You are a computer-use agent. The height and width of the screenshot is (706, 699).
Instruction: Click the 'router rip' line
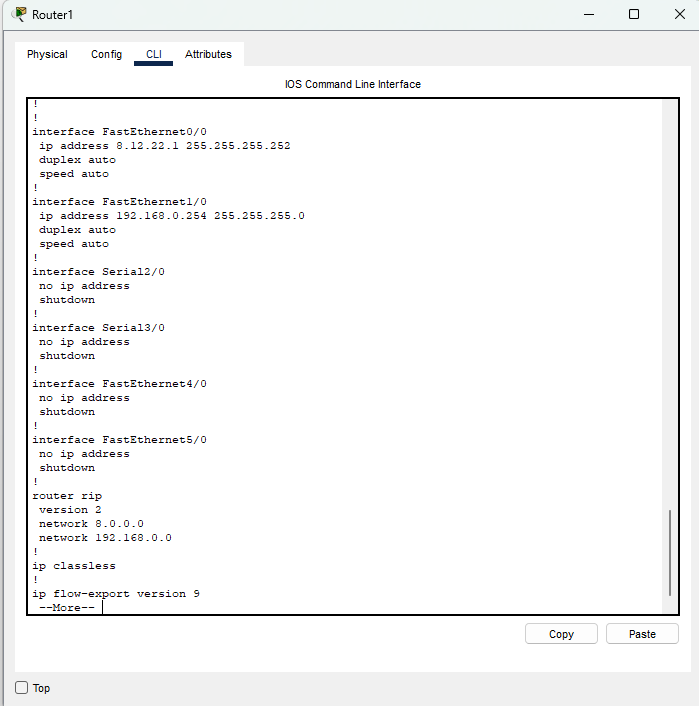(67, 496)
